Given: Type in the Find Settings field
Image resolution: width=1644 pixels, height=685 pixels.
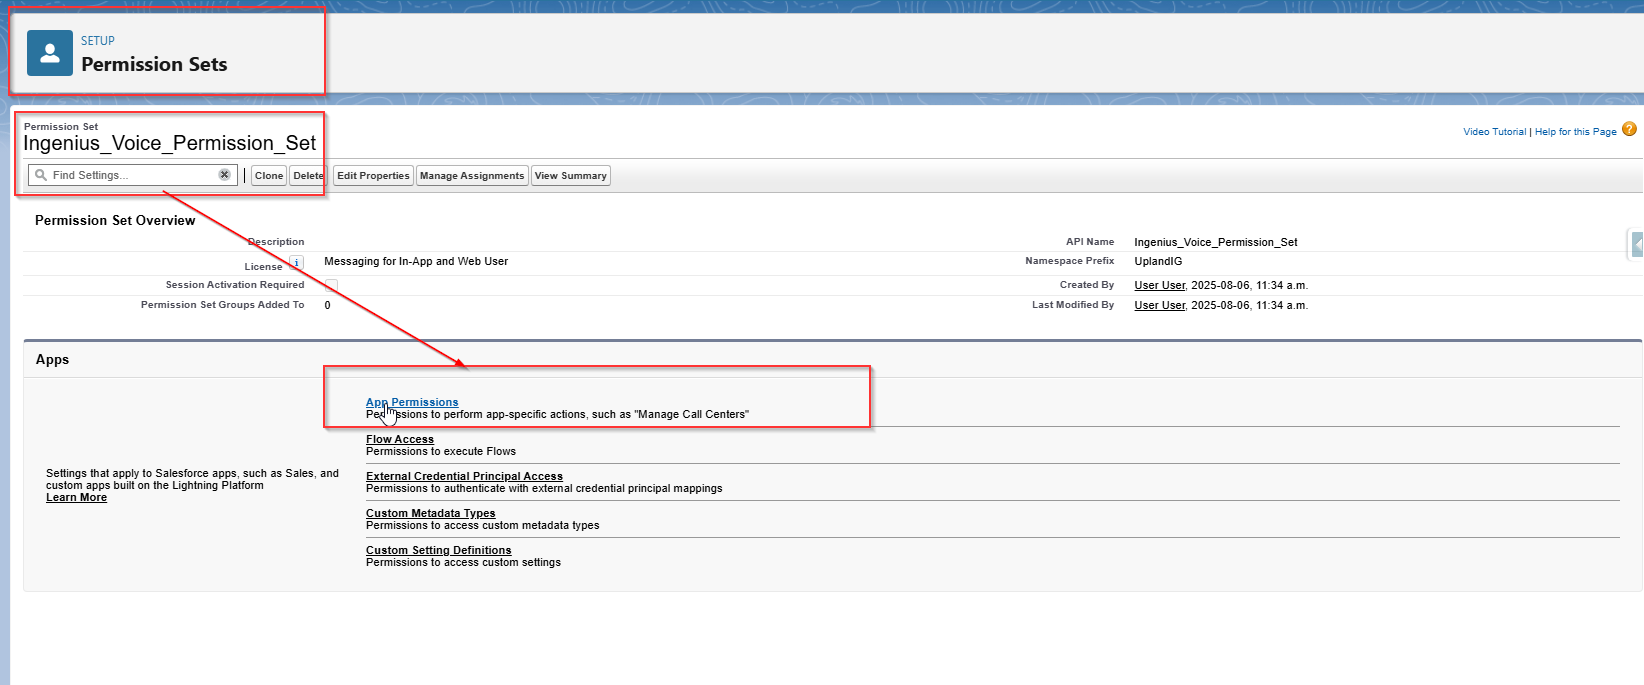Looking at the screenshot, I should point(130,175).
